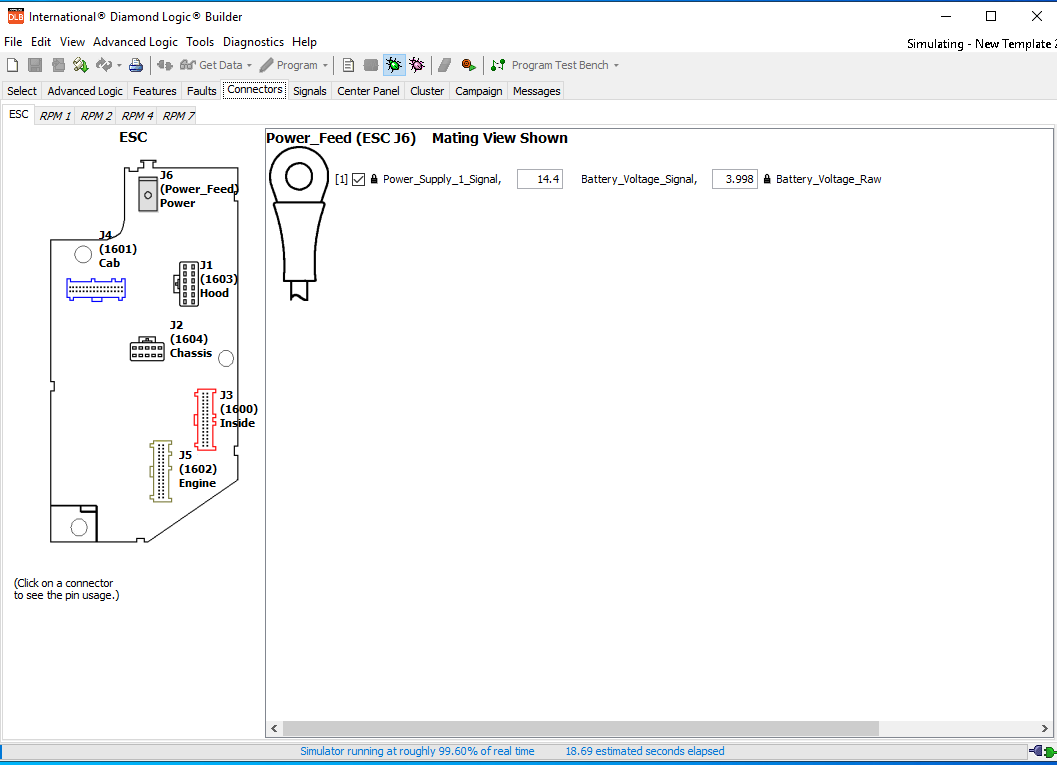Toggle the Power_Supply_1_Signal checkbox

pos(358,179)
